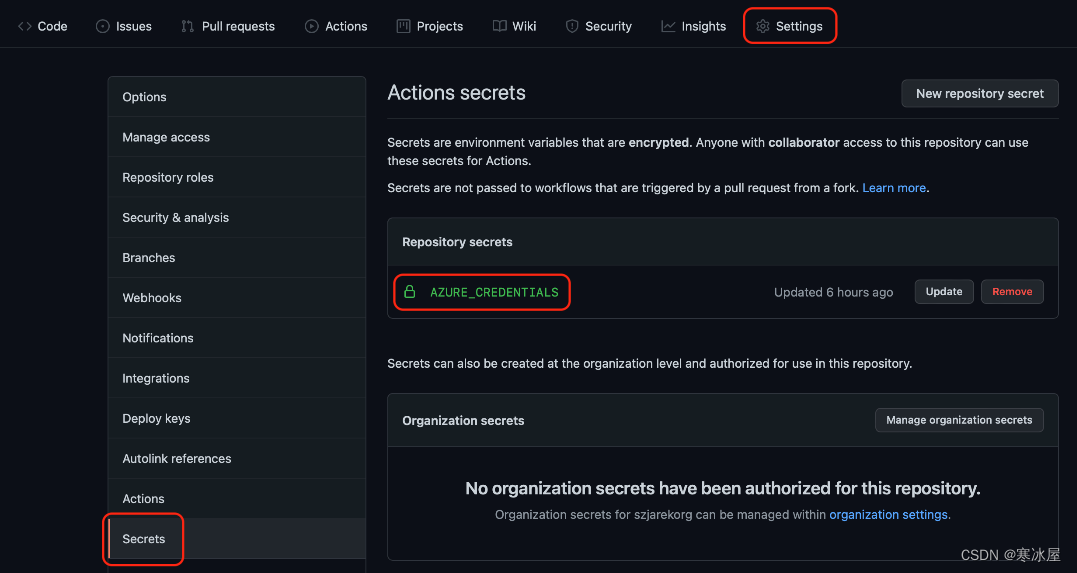
Task: Click the 'No organization secrets have been authorized' message
Action: (723, 488)
